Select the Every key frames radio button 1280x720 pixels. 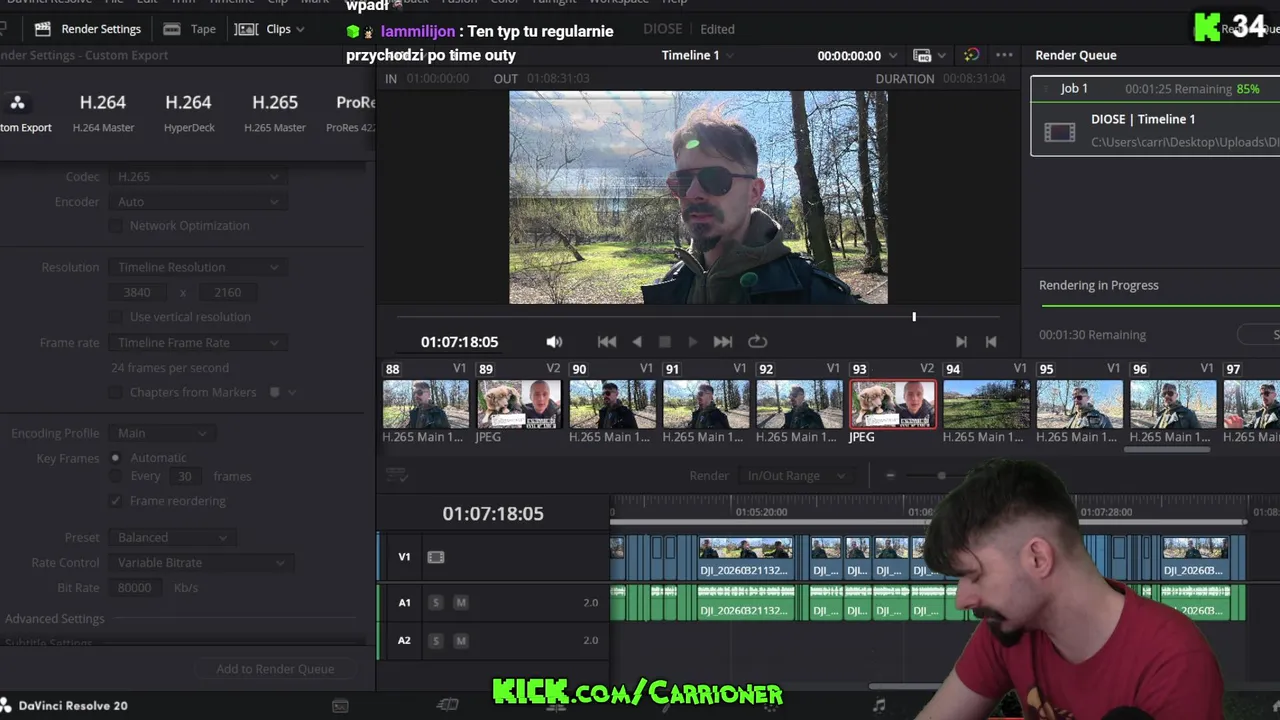coord(116,476)
